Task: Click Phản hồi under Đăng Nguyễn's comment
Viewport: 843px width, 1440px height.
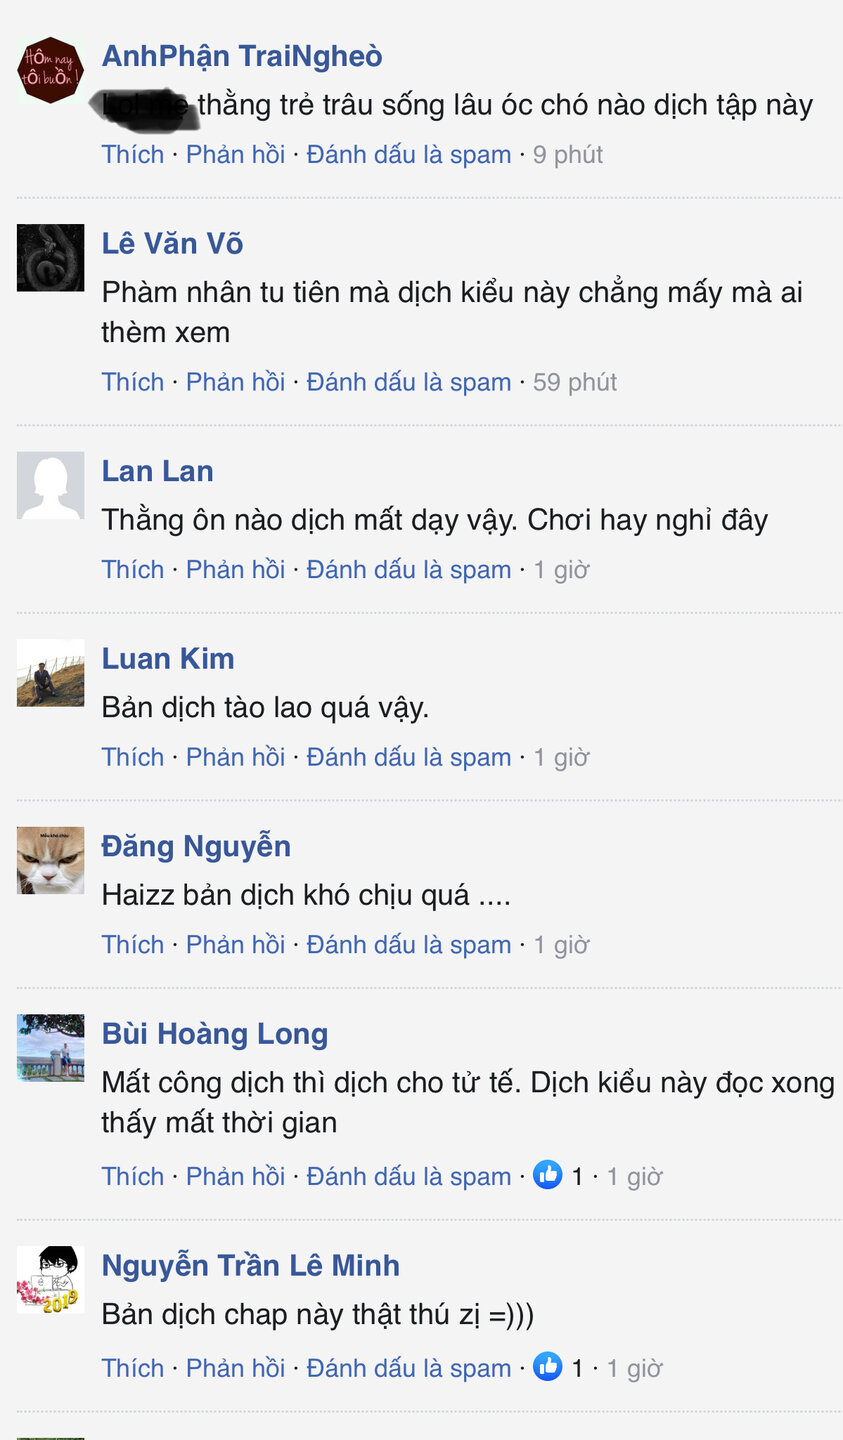Action: (235, 945)
